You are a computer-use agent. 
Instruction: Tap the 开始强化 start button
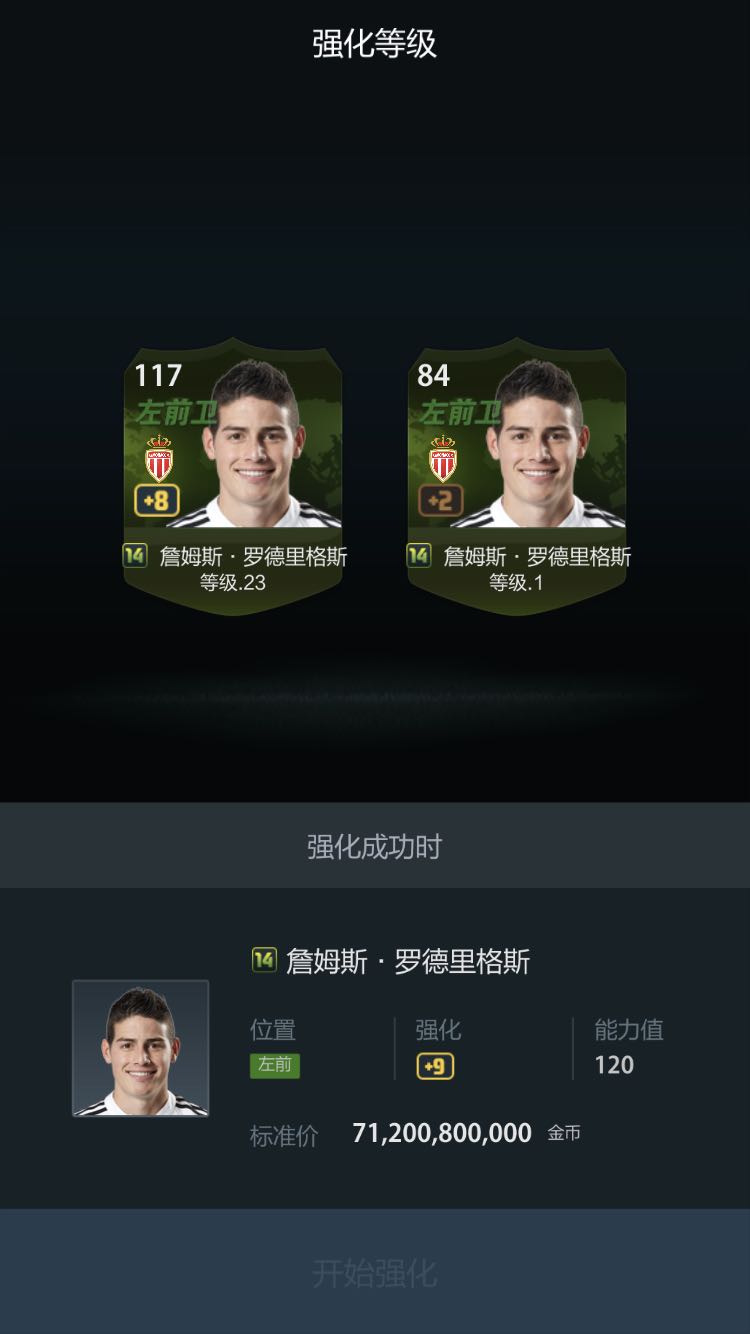[x=375, y=1272]
